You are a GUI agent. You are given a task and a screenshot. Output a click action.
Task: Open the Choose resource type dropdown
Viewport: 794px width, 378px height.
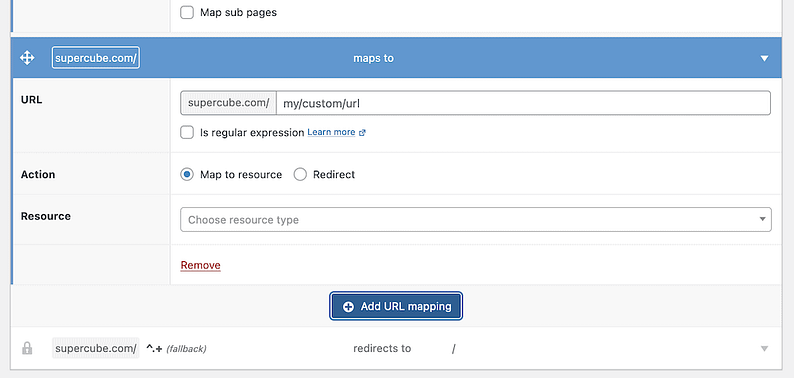pyautogui.click(x=476, y=220)
